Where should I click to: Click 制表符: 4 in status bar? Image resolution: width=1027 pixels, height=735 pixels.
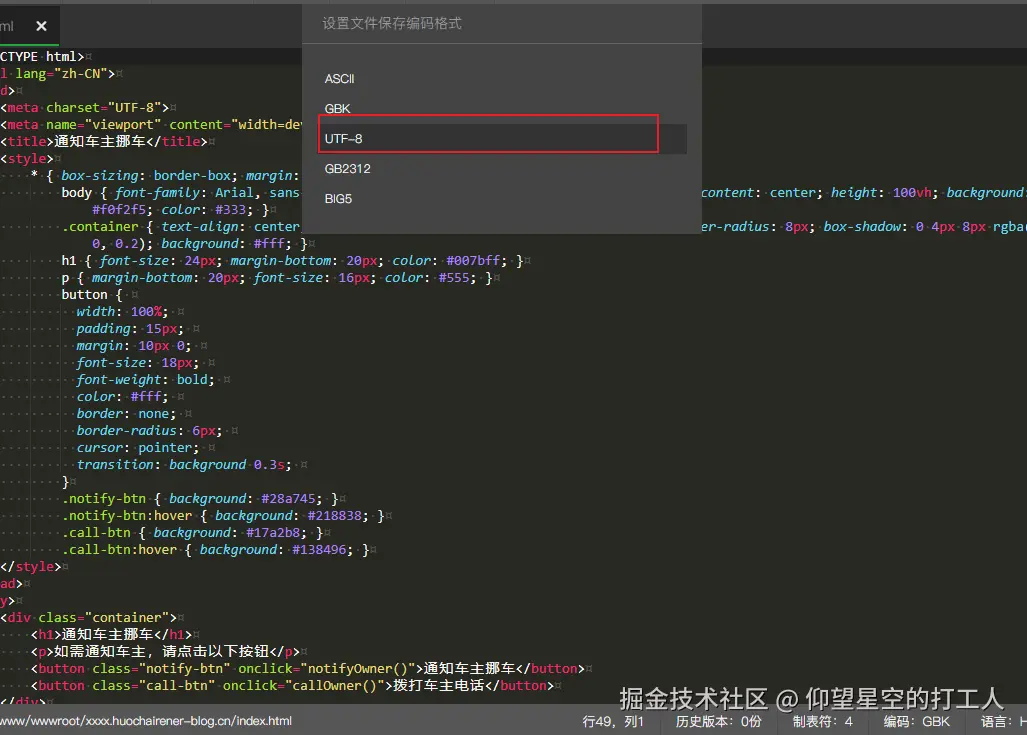[x=823, y=721]
